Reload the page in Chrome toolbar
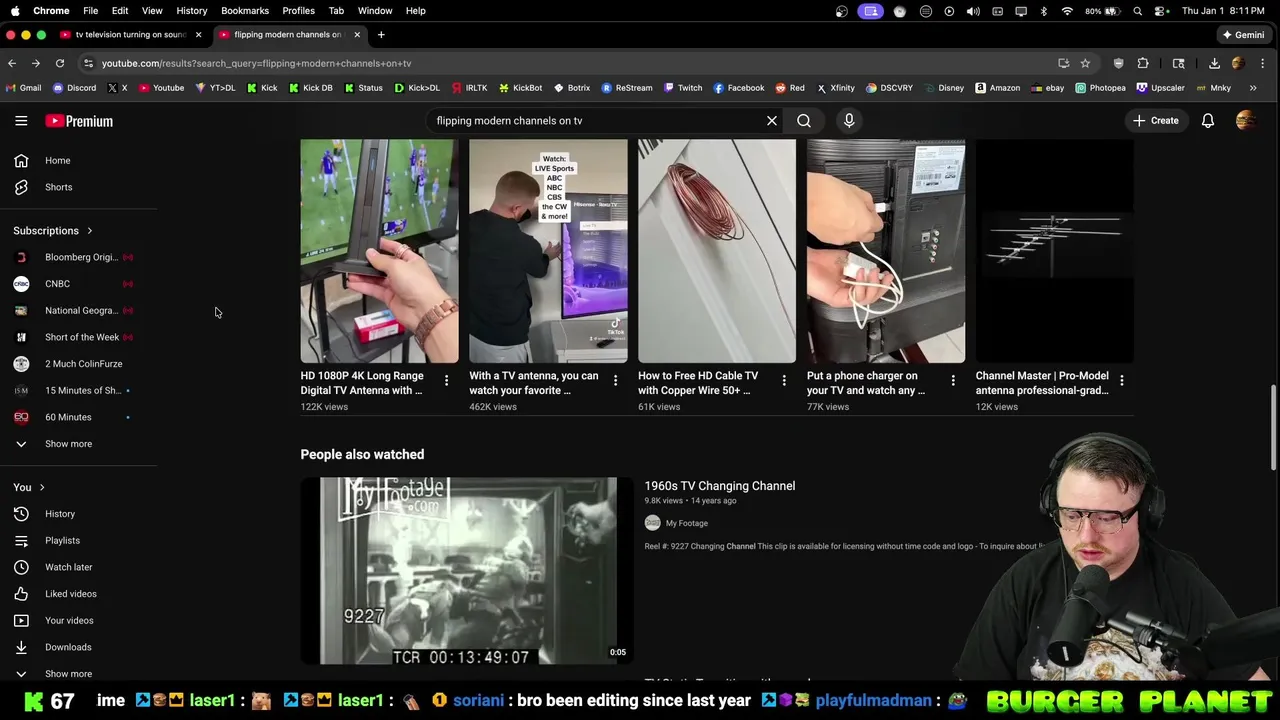The width and height of the screenshot is (1280, 720). [x=60, y=63]
